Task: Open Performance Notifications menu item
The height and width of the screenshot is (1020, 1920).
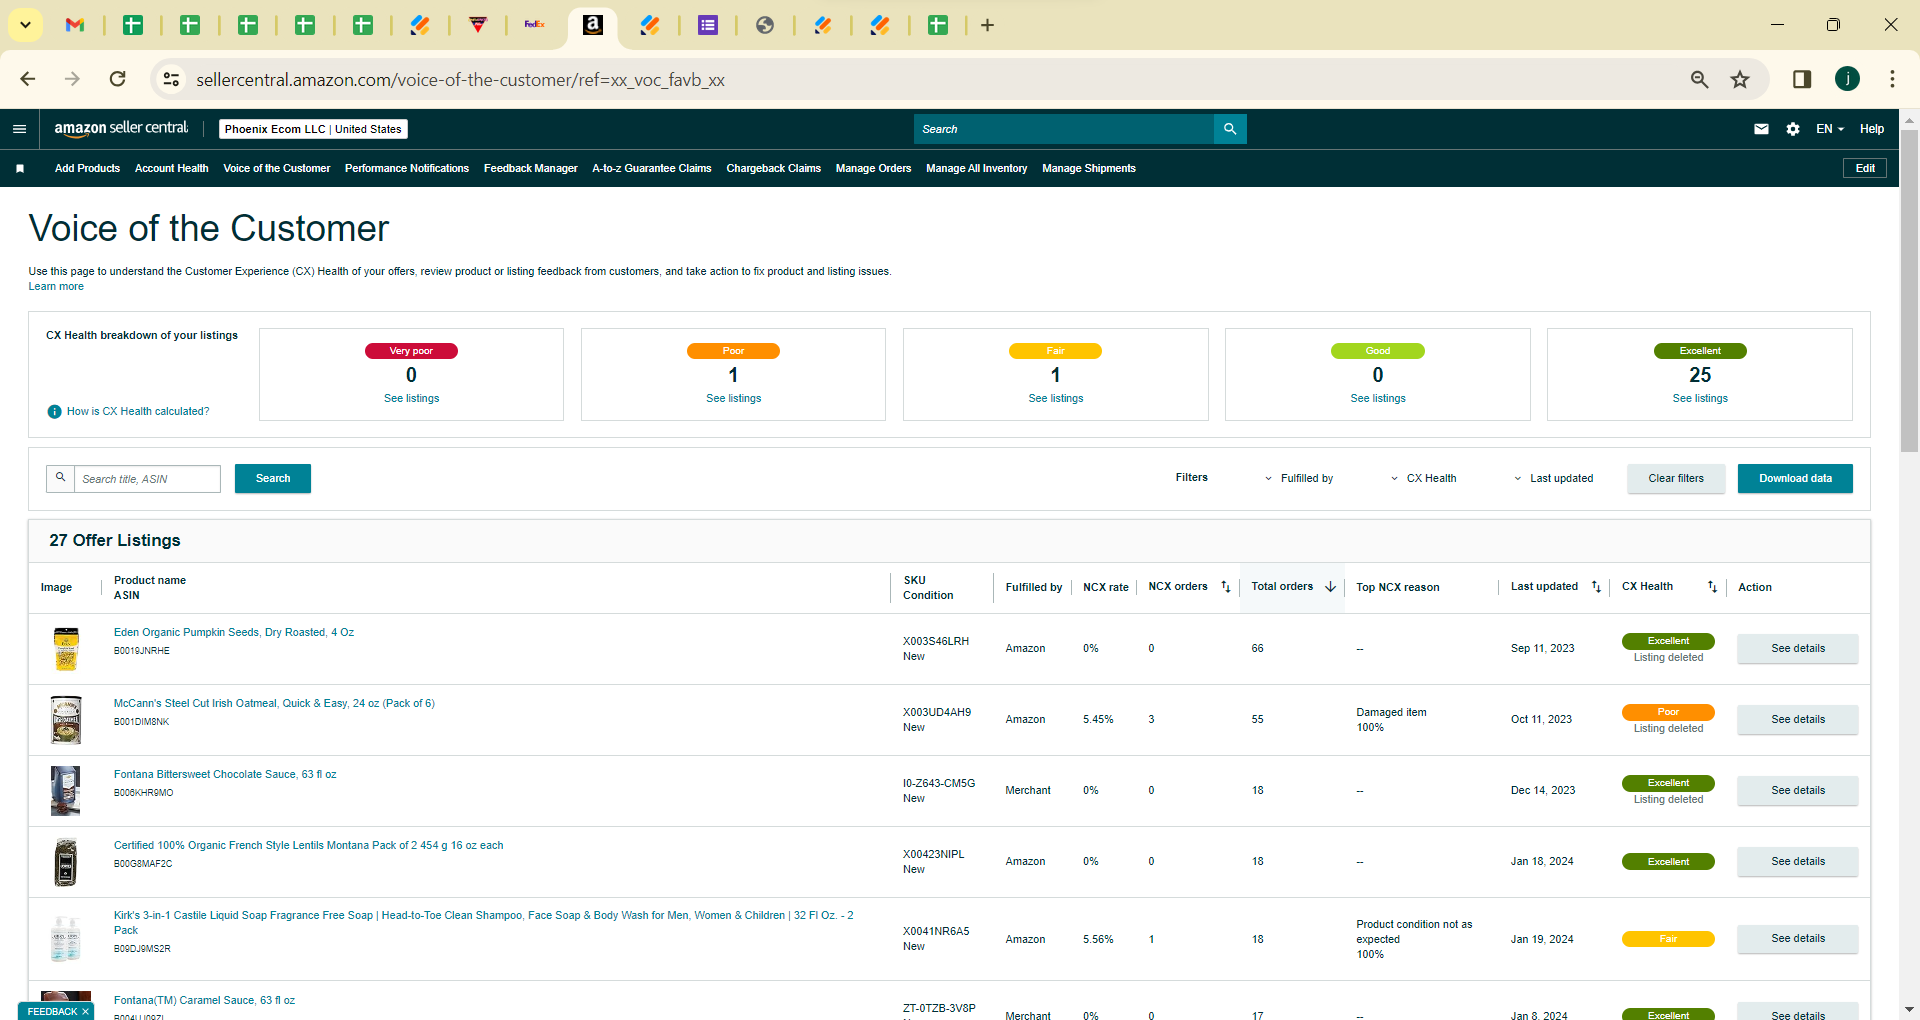Action: 407,169
